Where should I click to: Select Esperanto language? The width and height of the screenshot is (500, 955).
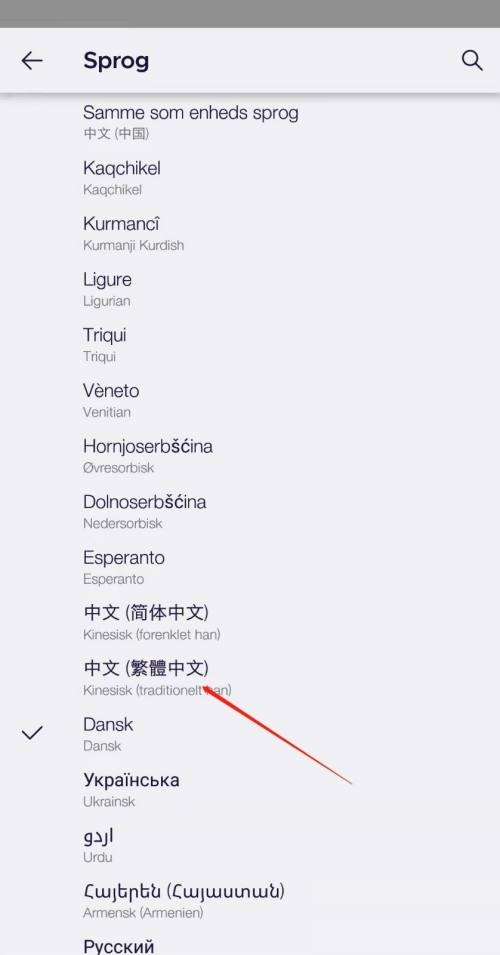250,568
